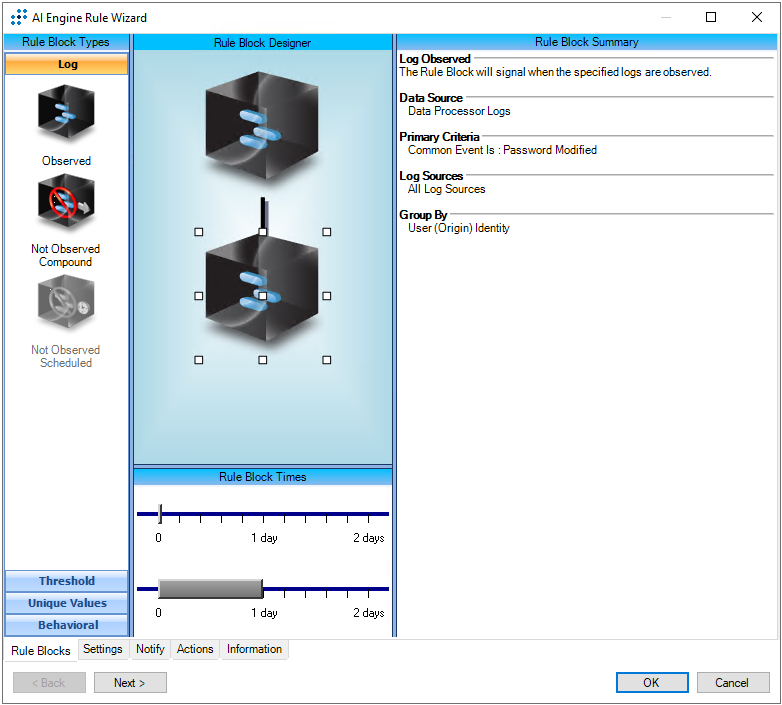This screenshot has width=782, height=705.
Task: Select the Not Observed Compound block icon
Action: (x=66, y=203)
